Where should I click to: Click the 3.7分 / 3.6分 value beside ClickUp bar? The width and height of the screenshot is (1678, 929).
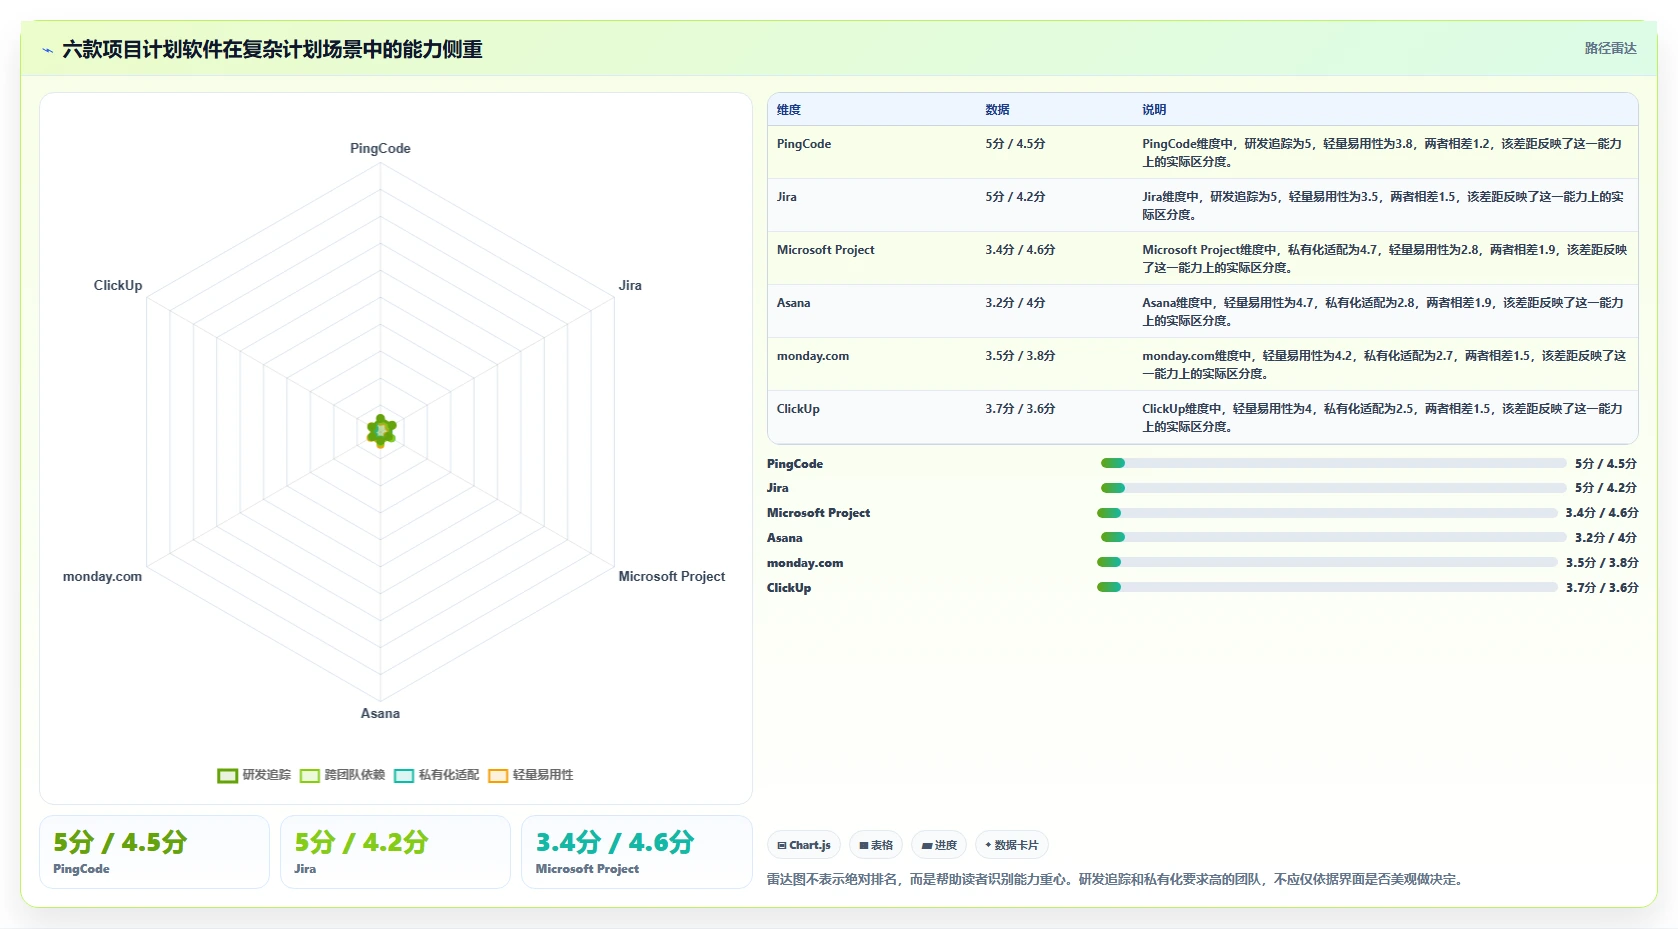[1602, 588]
